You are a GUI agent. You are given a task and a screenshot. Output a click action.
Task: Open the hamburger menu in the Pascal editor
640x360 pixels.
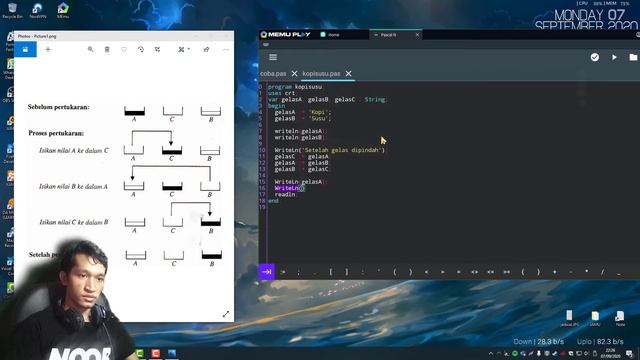(x=273, y=57)
